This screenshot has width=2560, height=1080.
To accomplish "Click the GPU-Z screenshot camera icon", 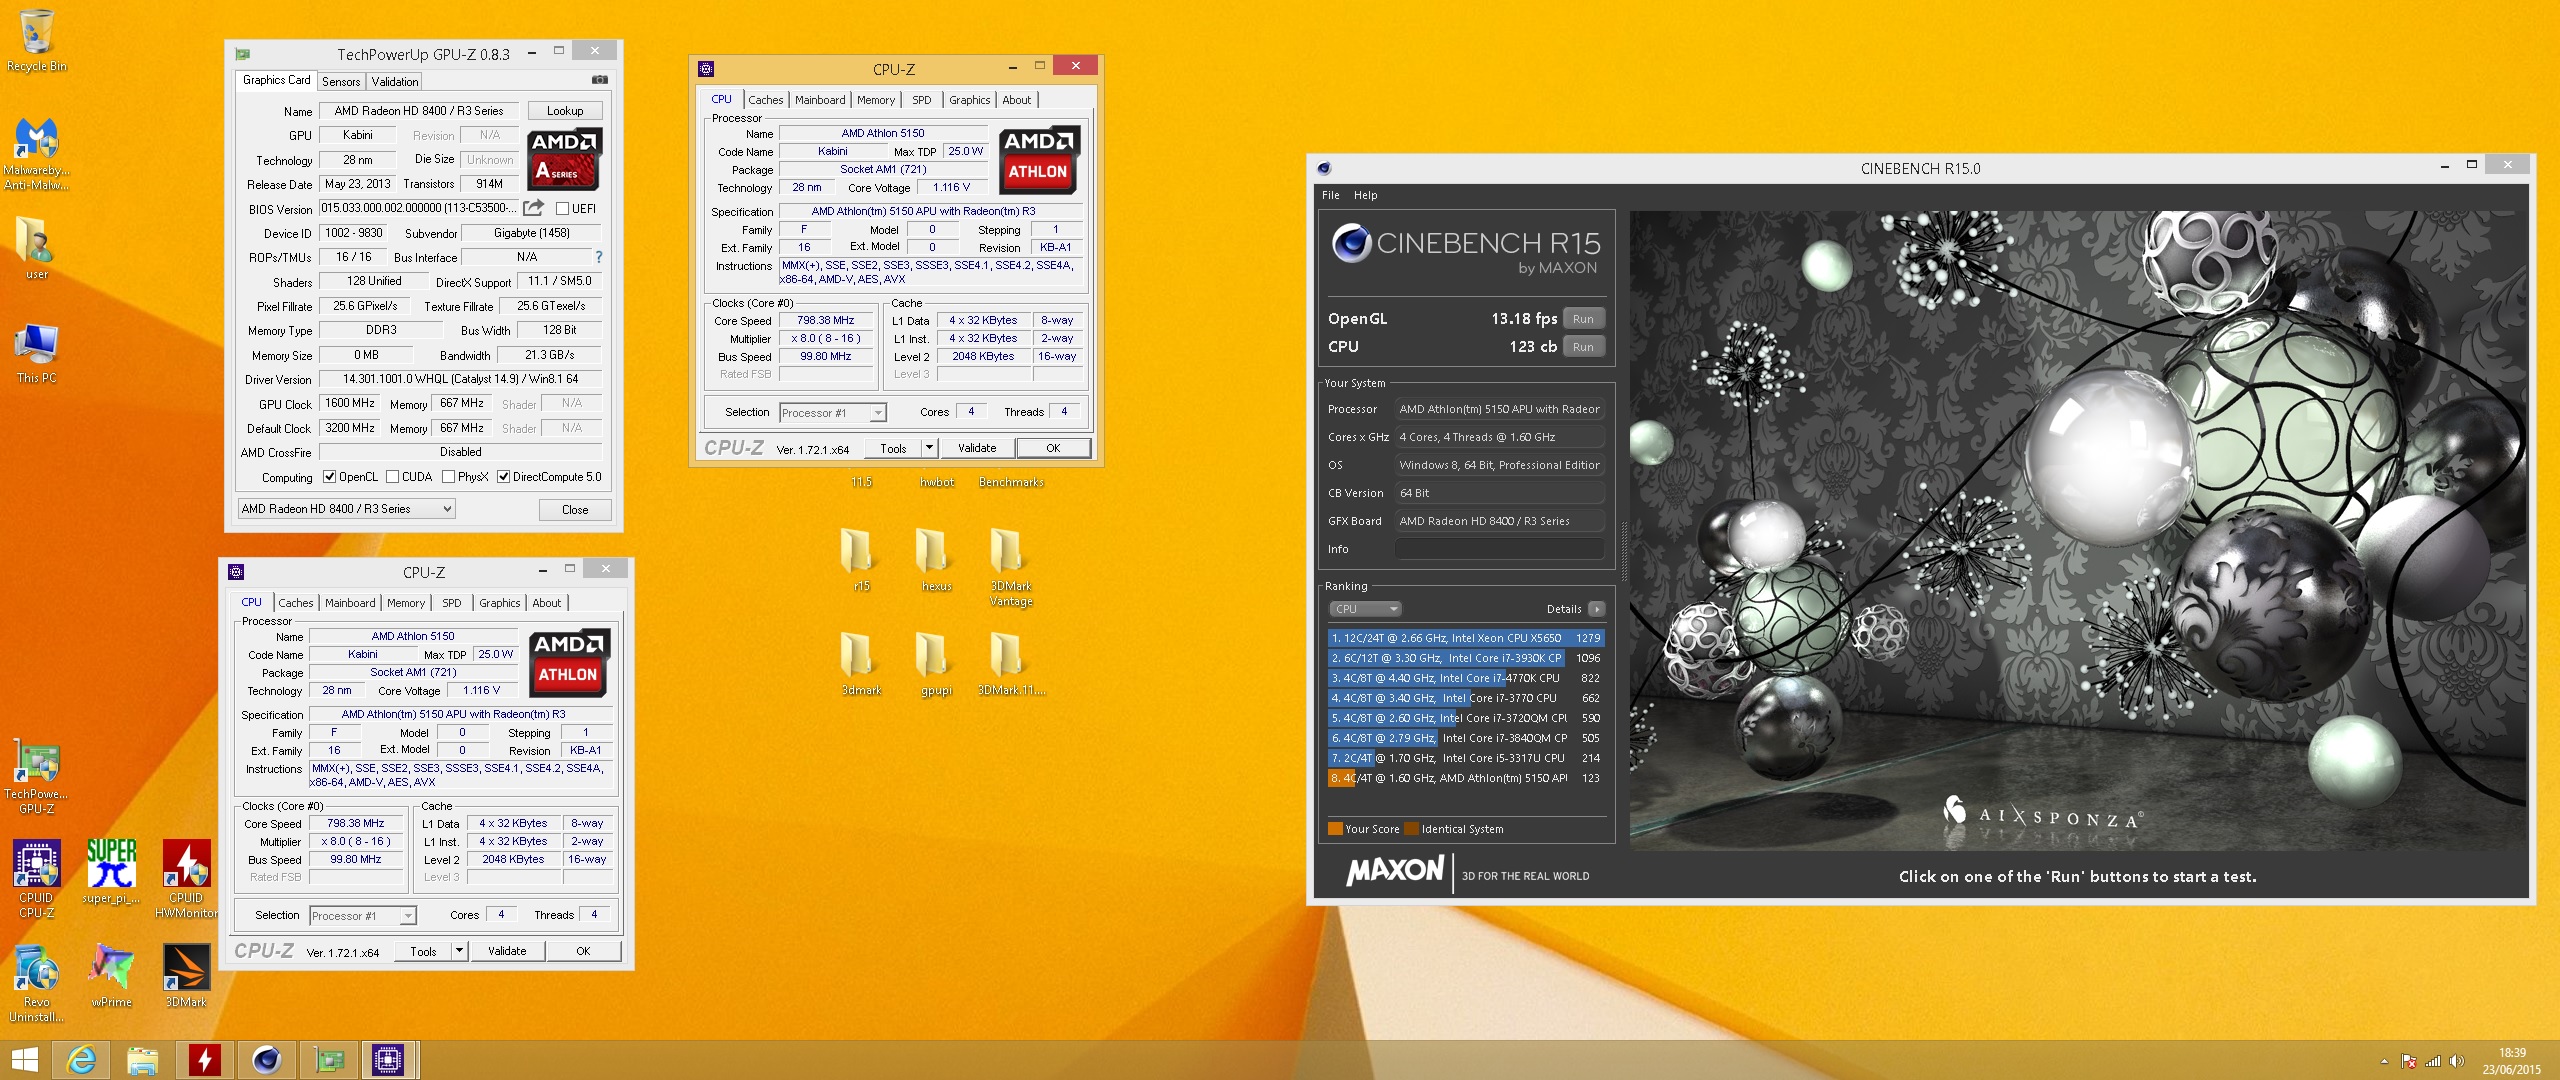I will tap(600, 80).
